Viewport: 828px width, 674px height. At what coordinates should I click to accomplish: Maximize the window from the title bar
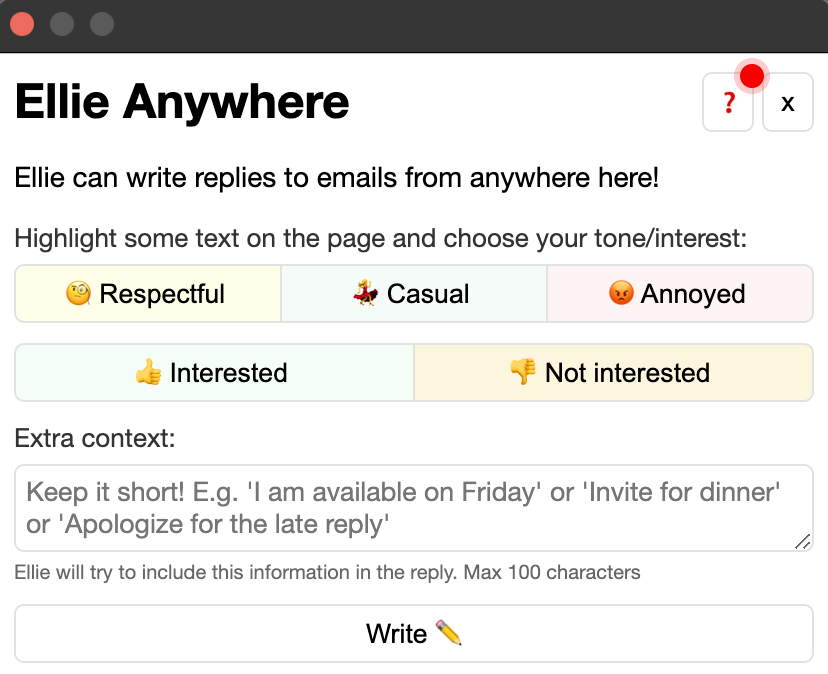tap(101, 24)
